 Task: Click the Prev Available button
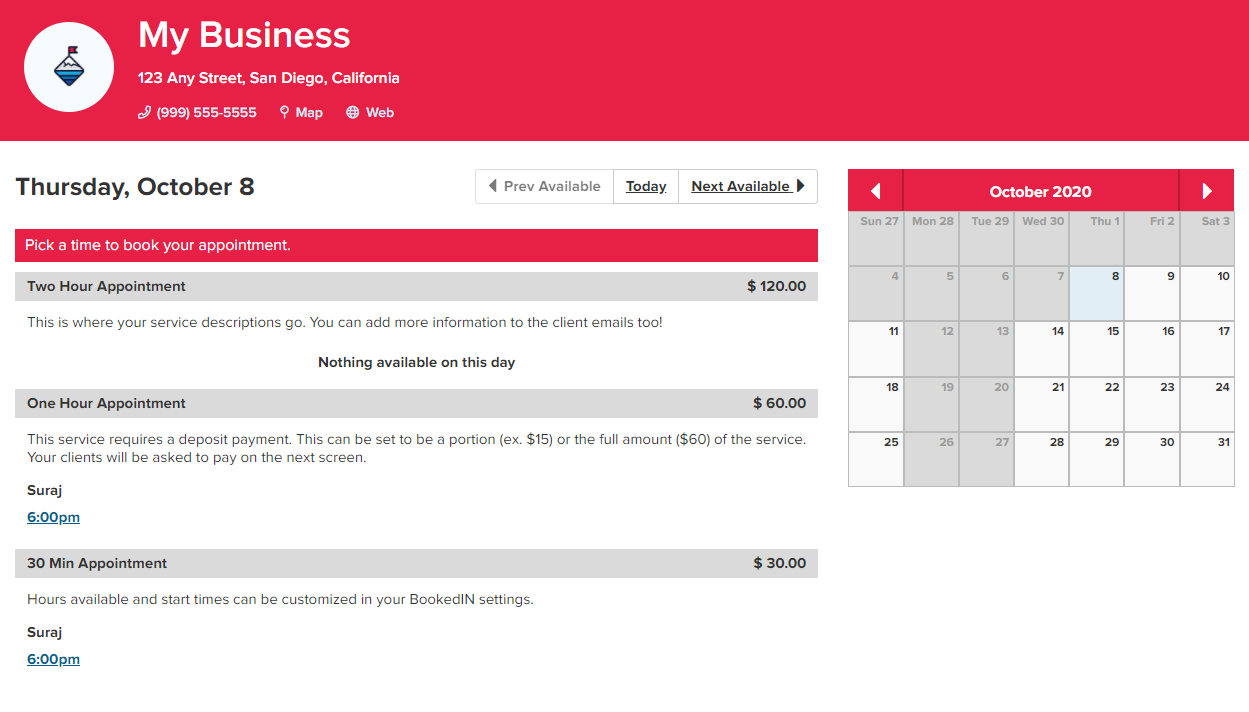click(544, 187)
